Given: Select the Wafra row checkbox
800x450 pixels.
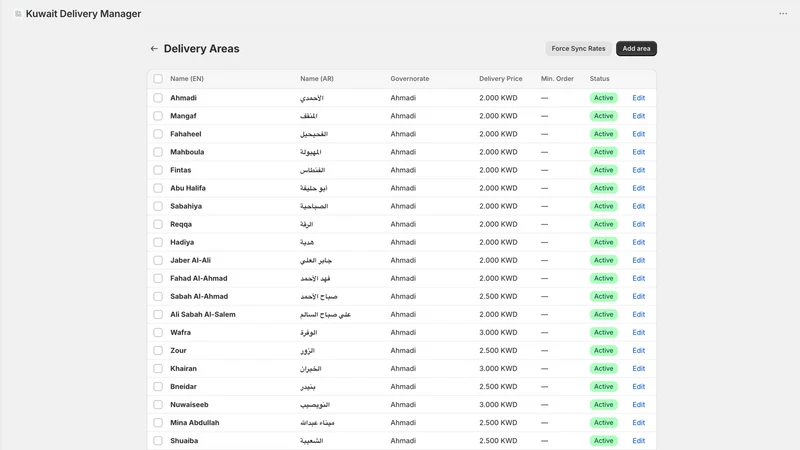Looking at the screenshot, I should click(x=158, y=332).
